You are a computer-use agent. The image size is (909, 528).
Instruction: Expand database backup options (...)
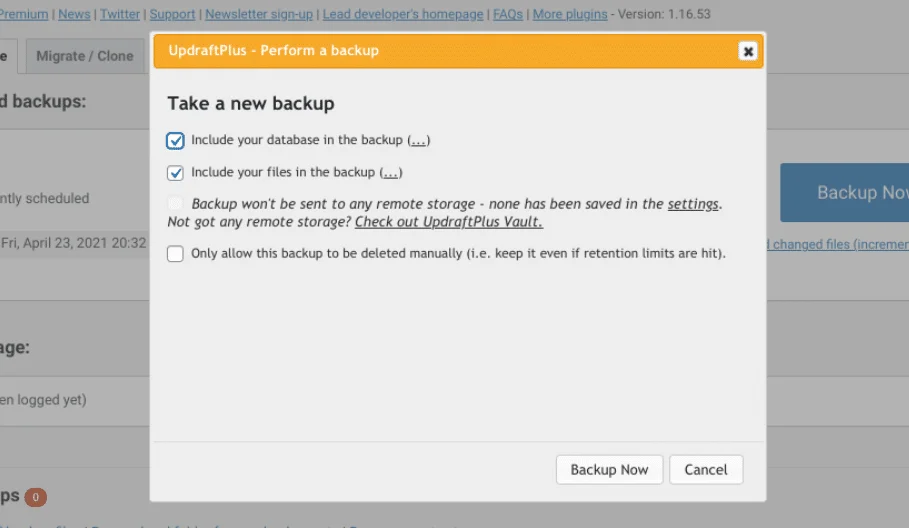(419, 141)
